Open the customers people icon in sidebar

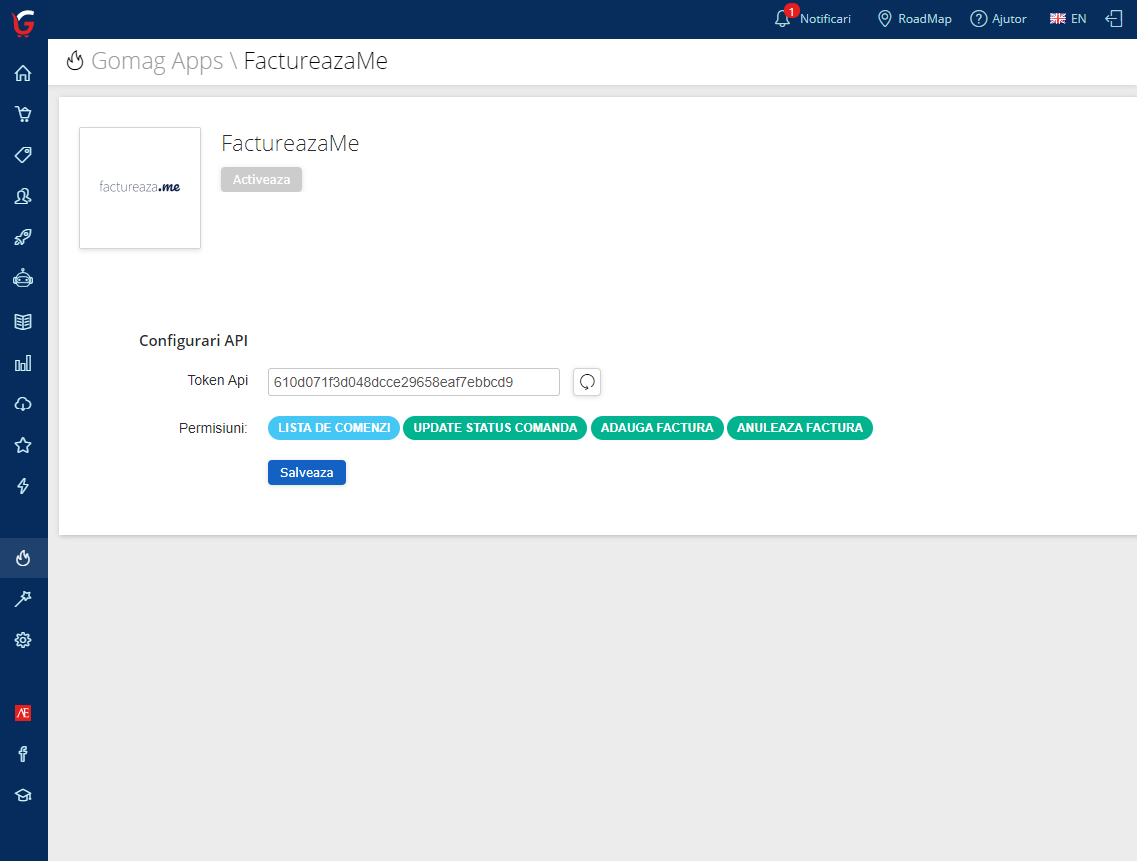(x=23, y=197)
